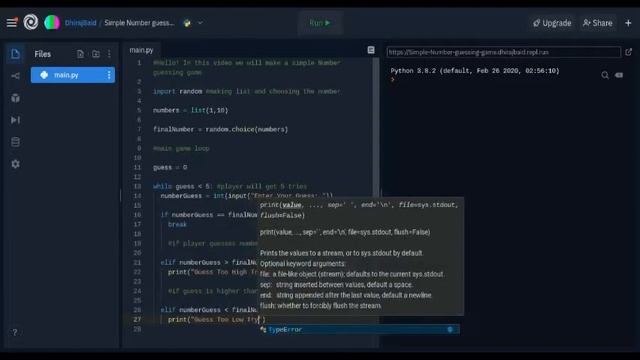Click the console prompt

click(x=393, y=80)
